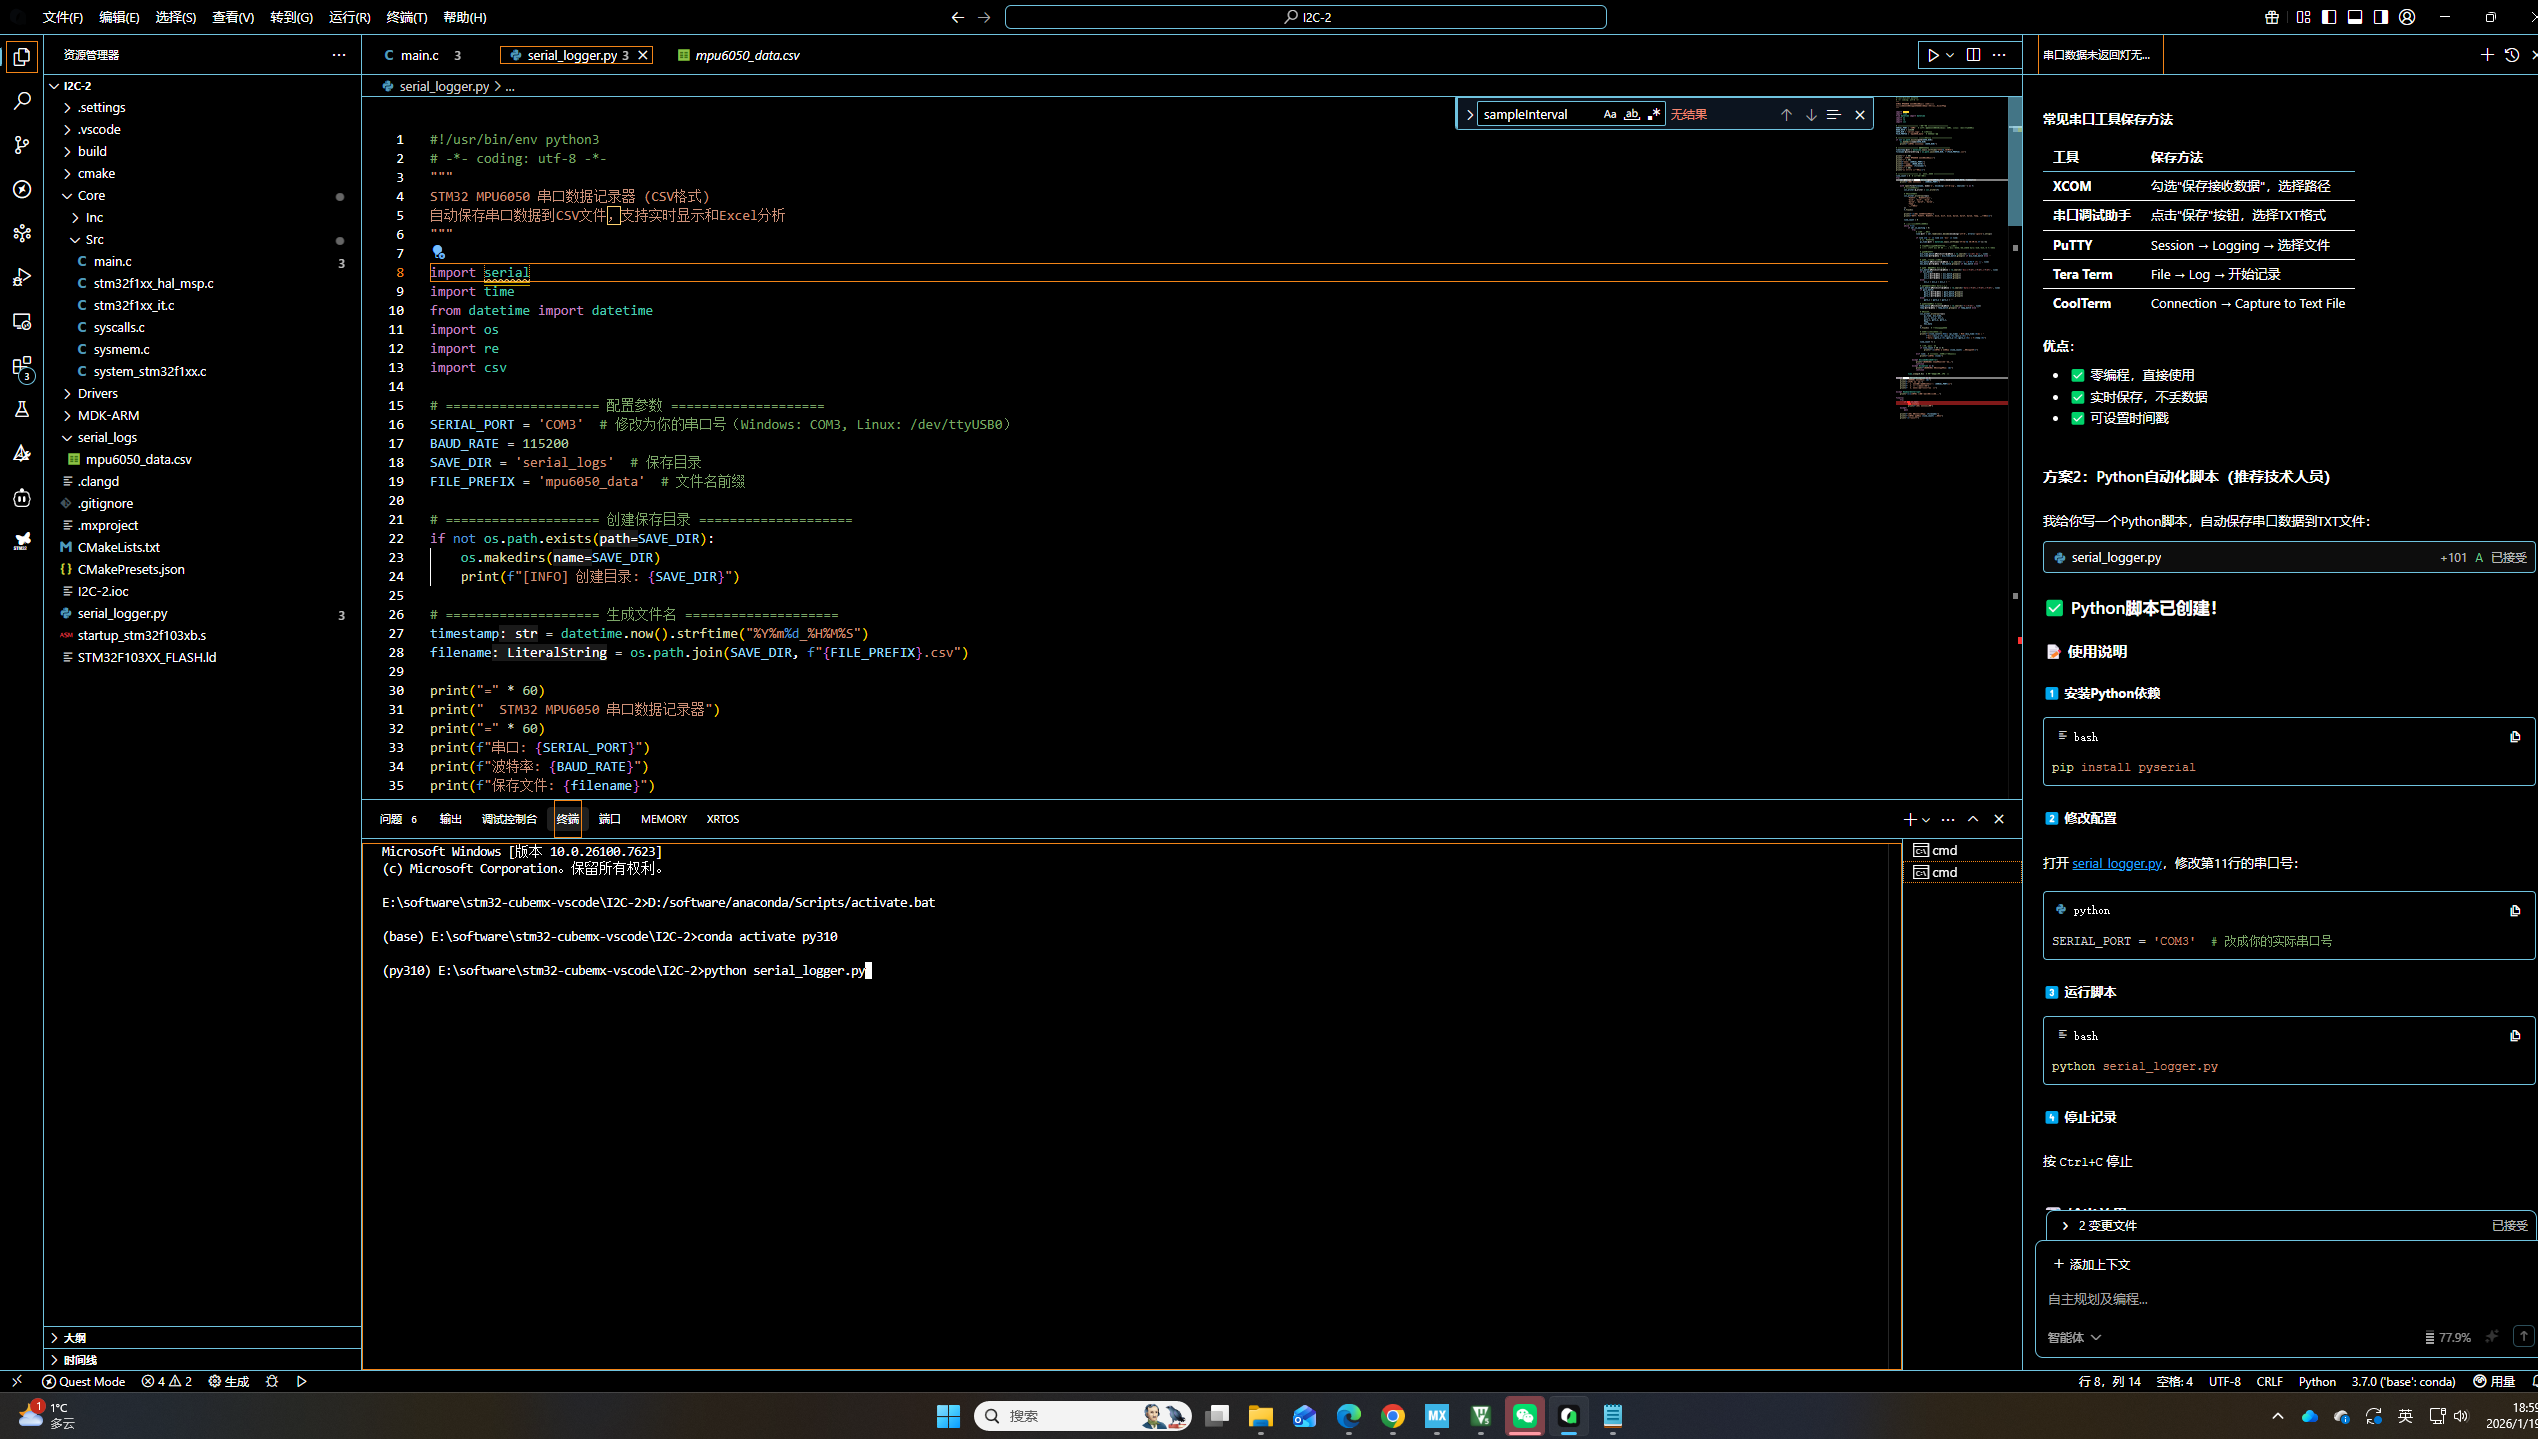The width and height of the screenshot is (2538, 1439).
Task: Copy the pip install pyserial command
Action: pyautogui.click(x=2514, y=737)
